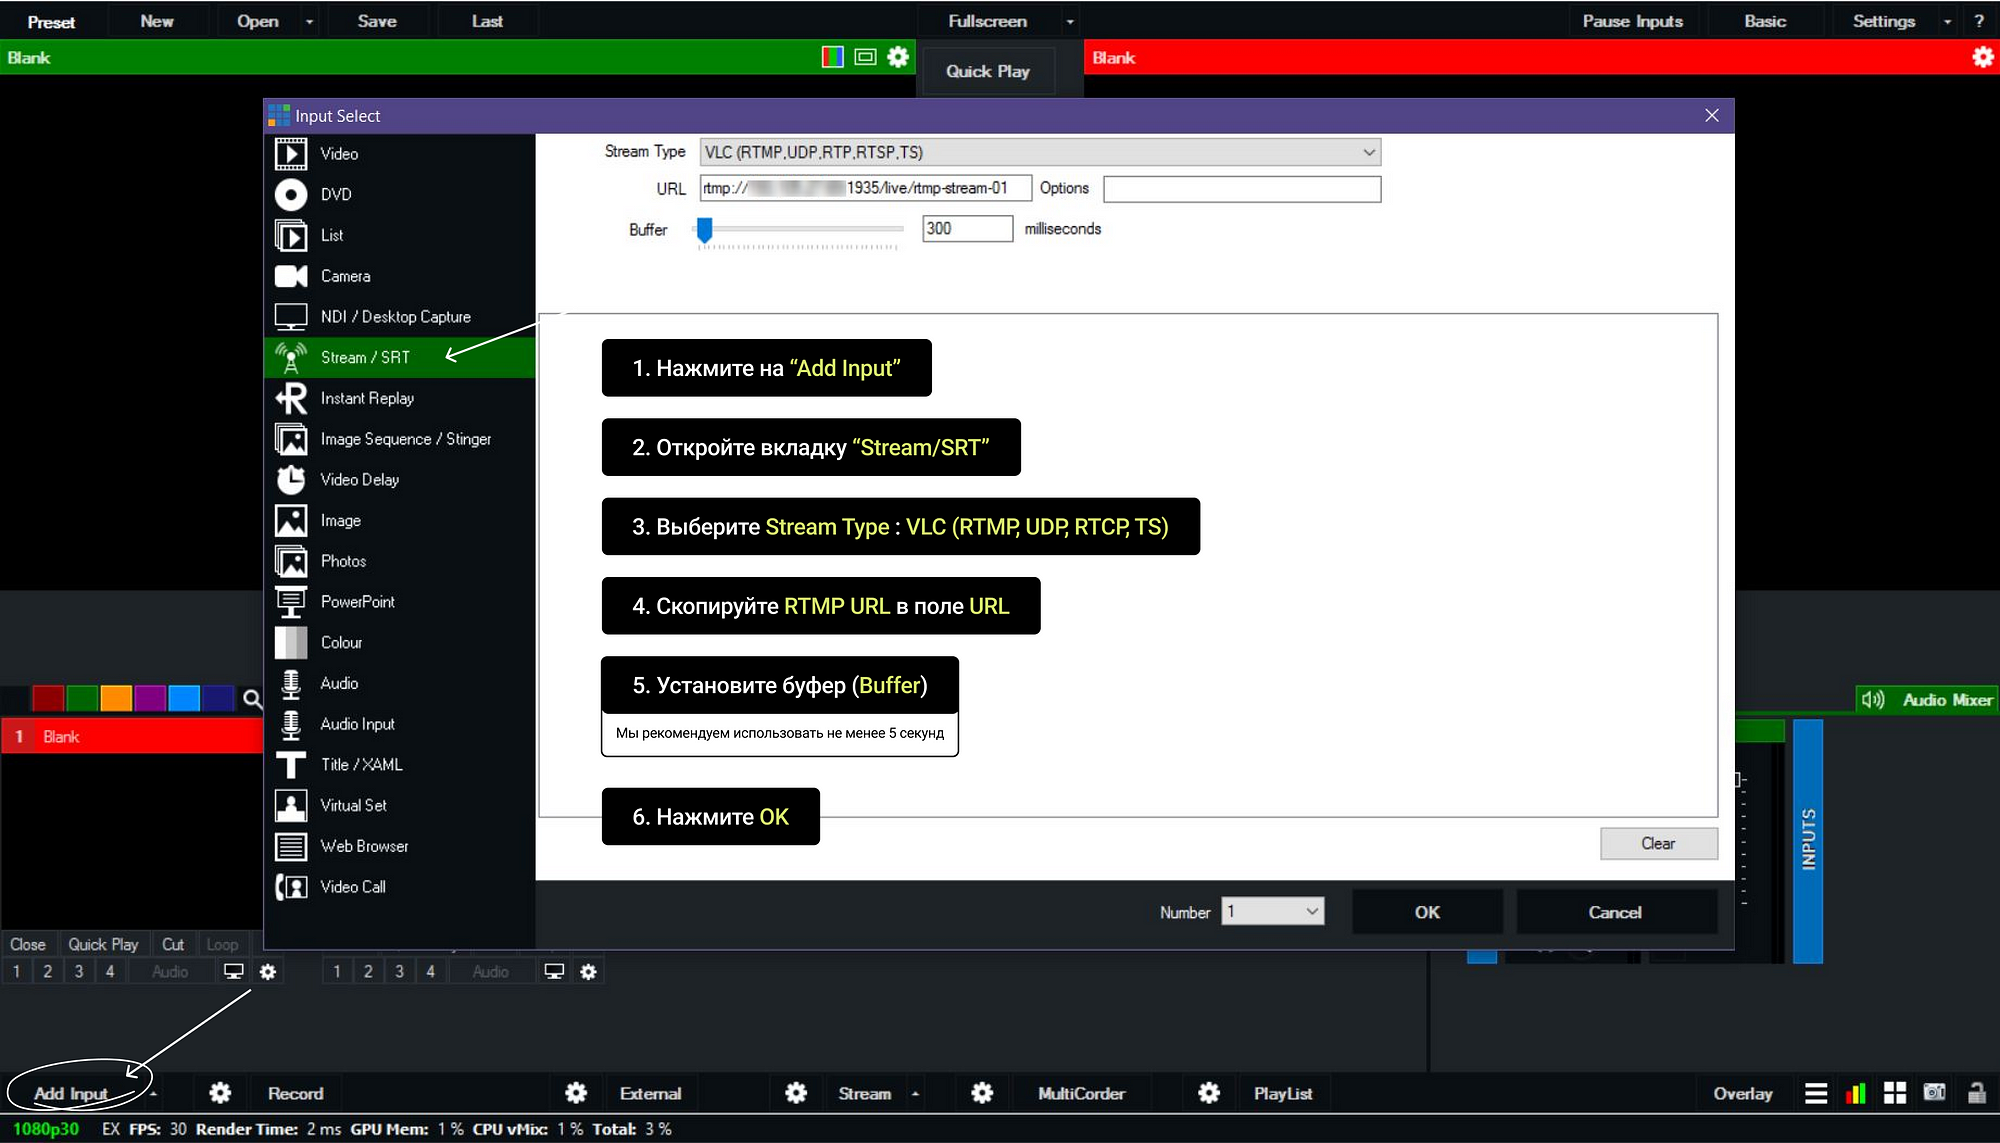Click the Clear button

coord(1658,844)
